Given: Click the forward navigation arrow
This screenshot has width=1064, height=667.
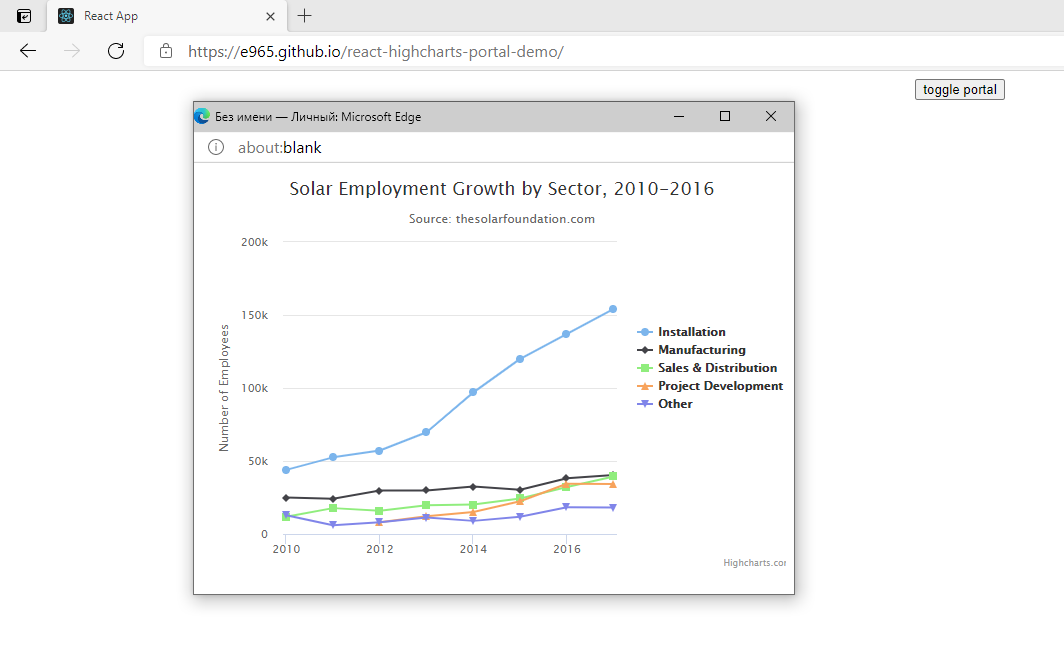Looking at the screenshot, I should click(x=71, y=51).
